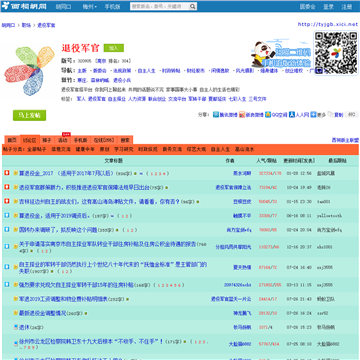Click the panda promotional banner
The image size is (360, 360).
coord(281,55)
